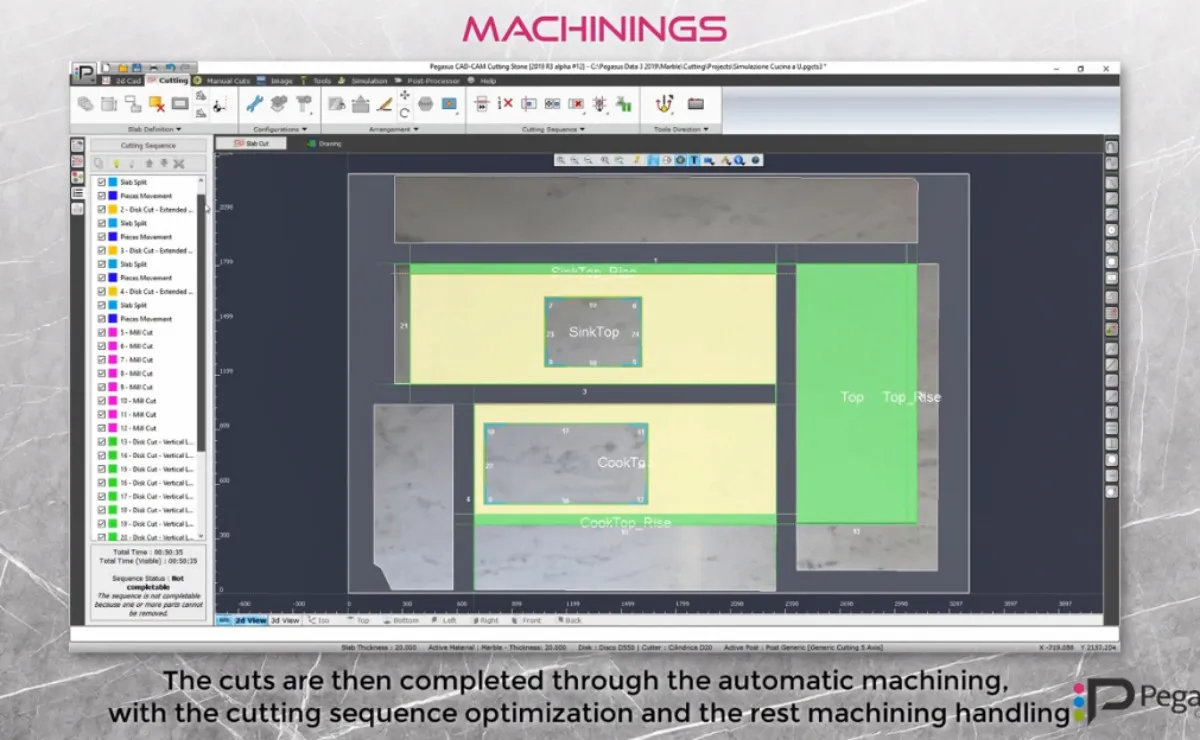Screen dimensions: 1200x740
Task: Expand the Slab Definition group dropdown
Action: (x=155, y=129)
